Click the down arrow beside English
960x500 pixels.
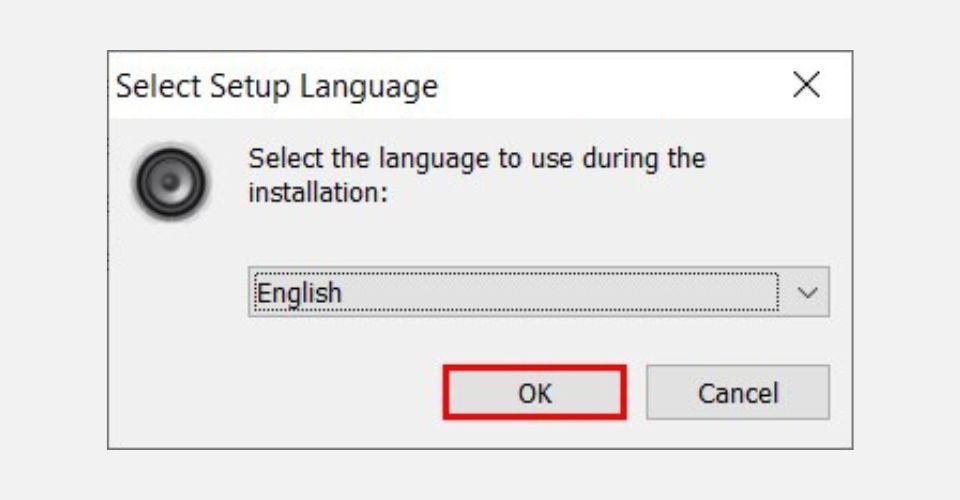(807, 293)
